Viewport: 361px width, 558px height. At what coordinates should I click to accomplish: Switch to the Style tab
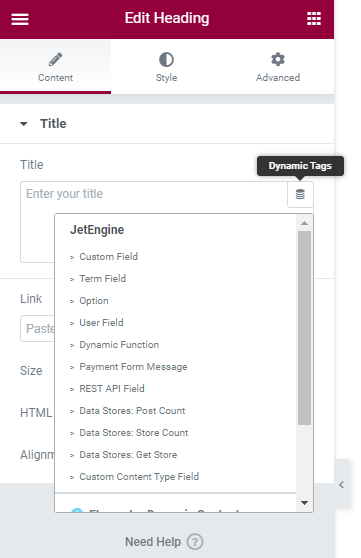click(x=166, y=67)
